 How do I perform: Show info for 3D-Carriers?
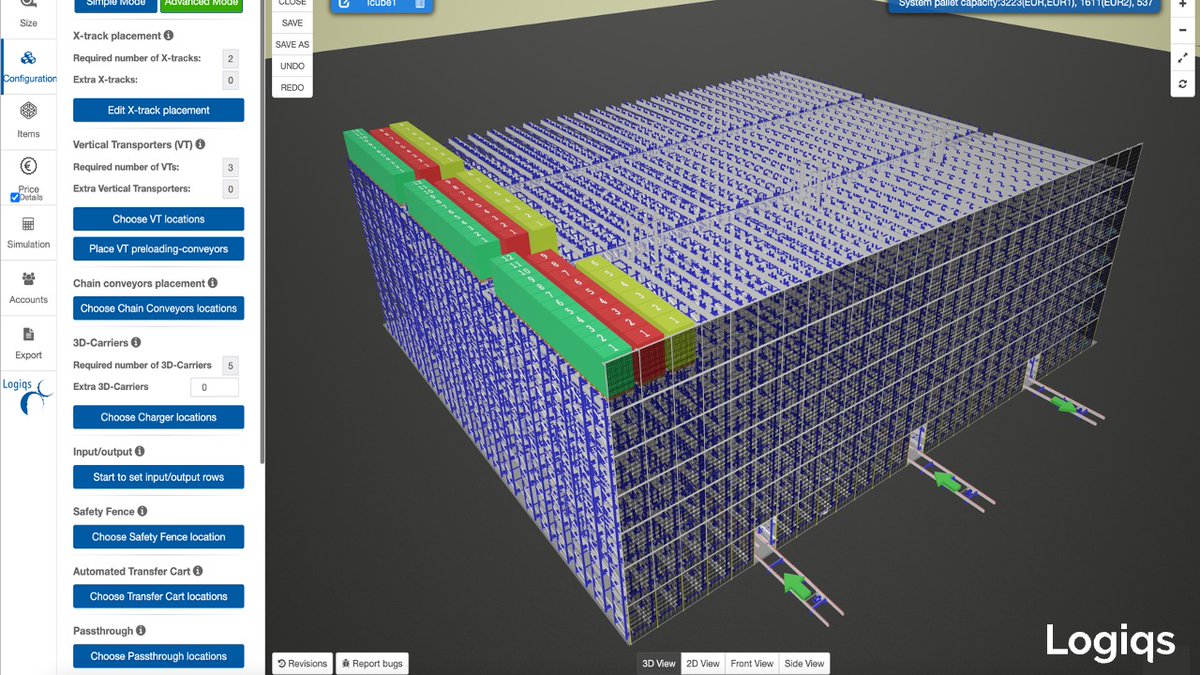click(136, 342)
